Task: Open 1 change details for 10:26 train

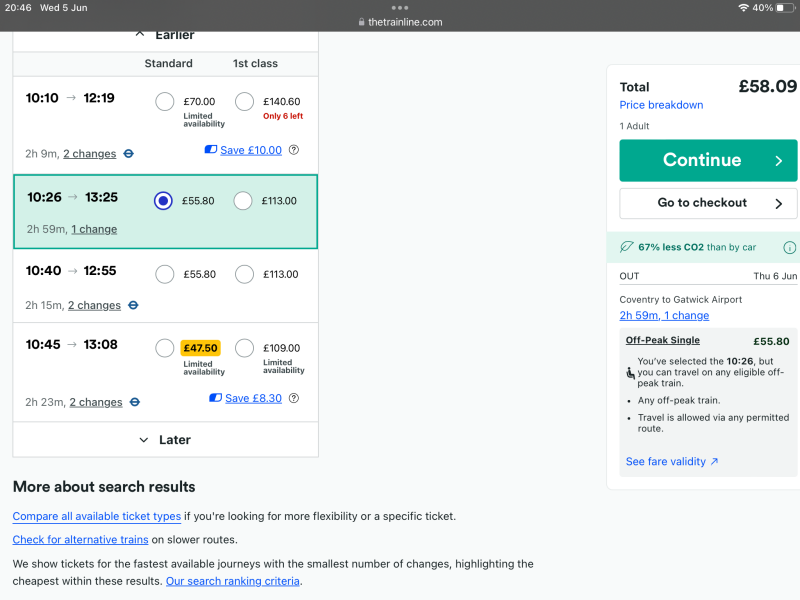Action: [x=94, y=229]
